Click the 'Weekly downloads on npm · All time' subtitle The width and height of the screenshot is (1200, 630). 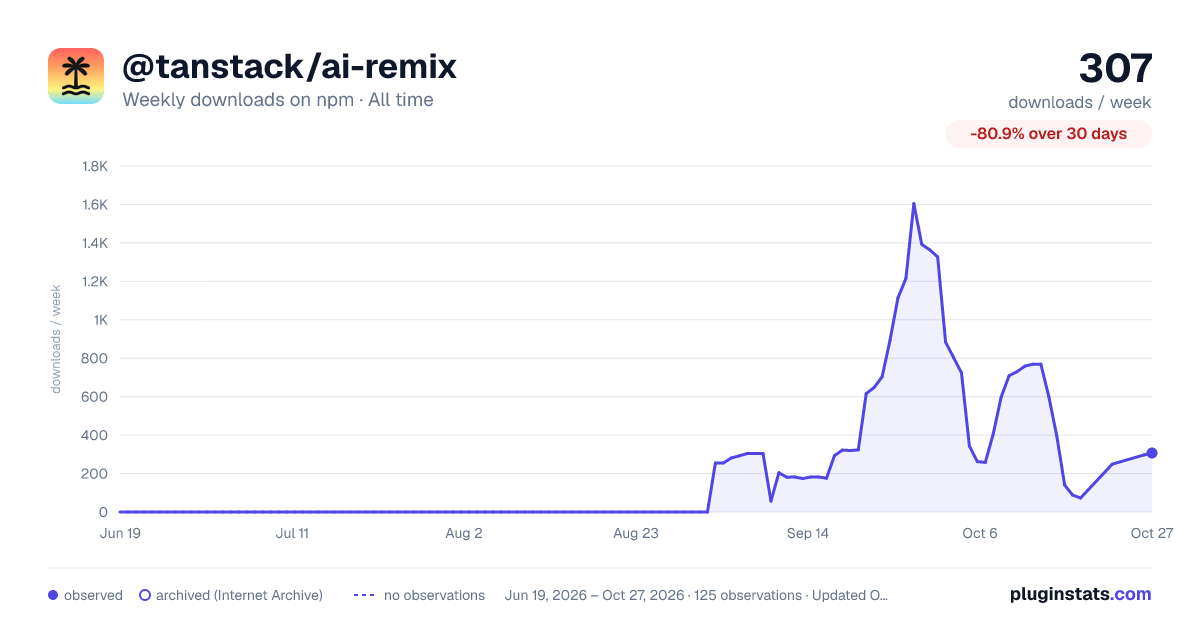(278, 100)
